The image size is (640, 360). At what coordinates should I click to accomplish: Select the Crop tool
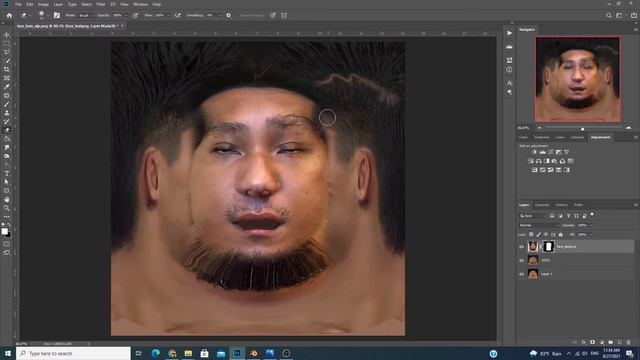(7, 69)
